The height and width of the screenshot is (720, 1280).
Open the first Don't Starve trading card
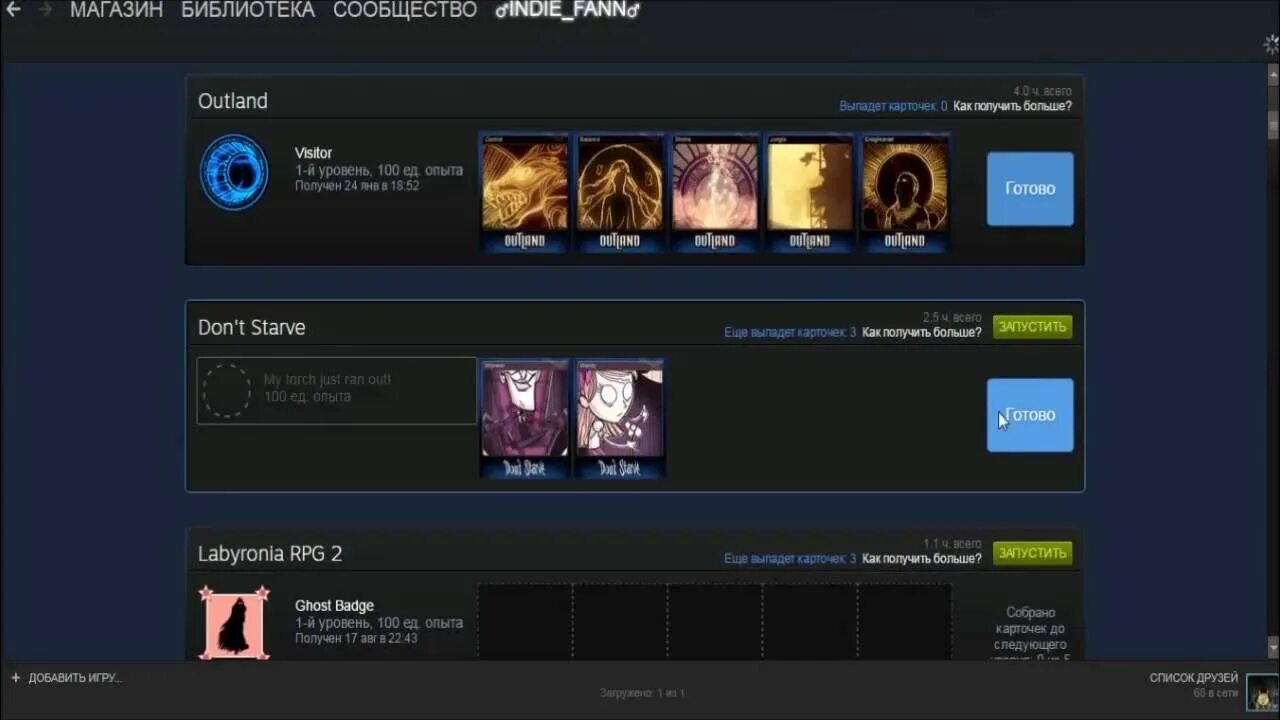tap(525, 419)
